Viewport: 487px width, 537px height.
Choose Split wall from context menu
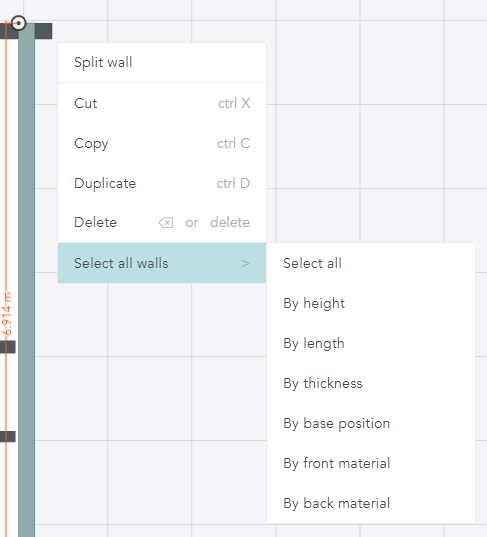click(162, 63)
